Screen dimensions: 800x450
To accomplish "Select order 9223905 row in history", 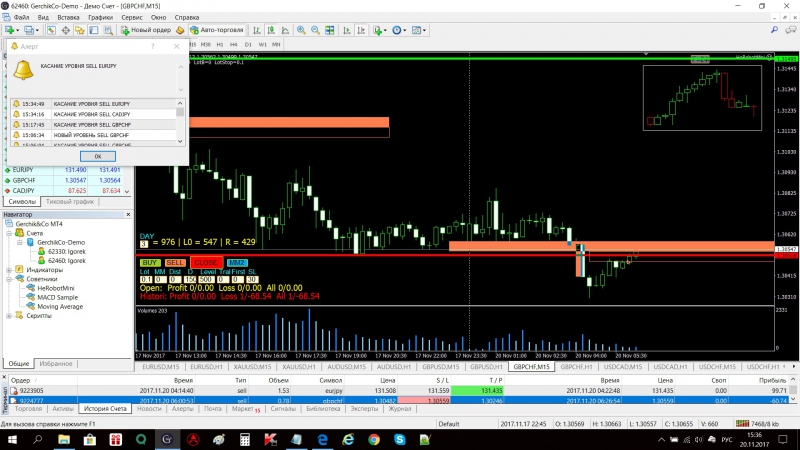I will pyautogui.click(x=398, y=390).
